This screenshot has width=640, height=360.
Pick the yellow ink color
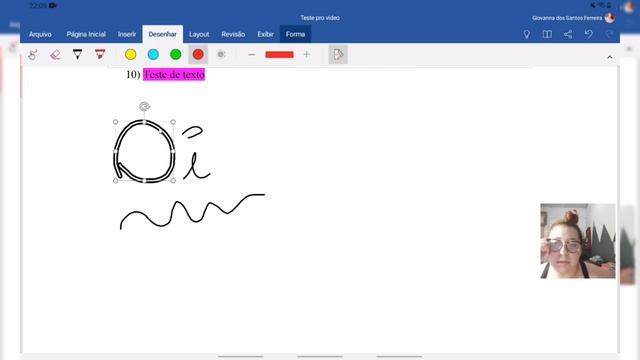131,54
